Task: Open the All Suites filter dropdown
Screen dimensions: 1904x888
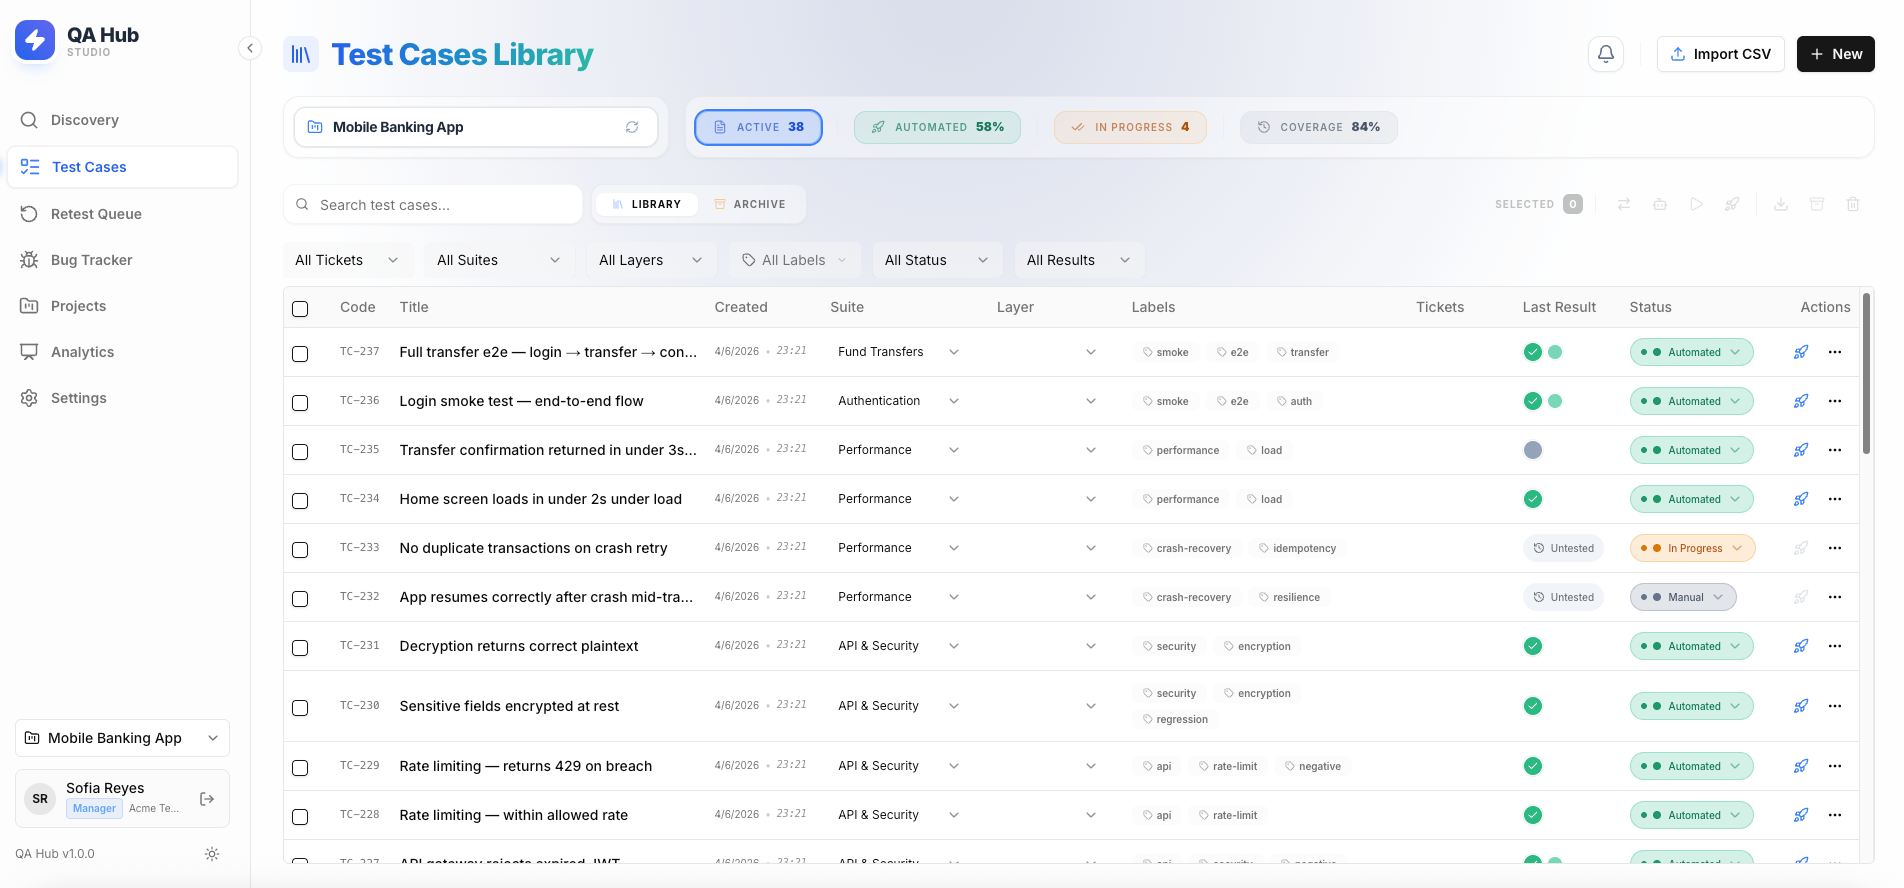Action: pyautogui.click(x=499, y=260)
